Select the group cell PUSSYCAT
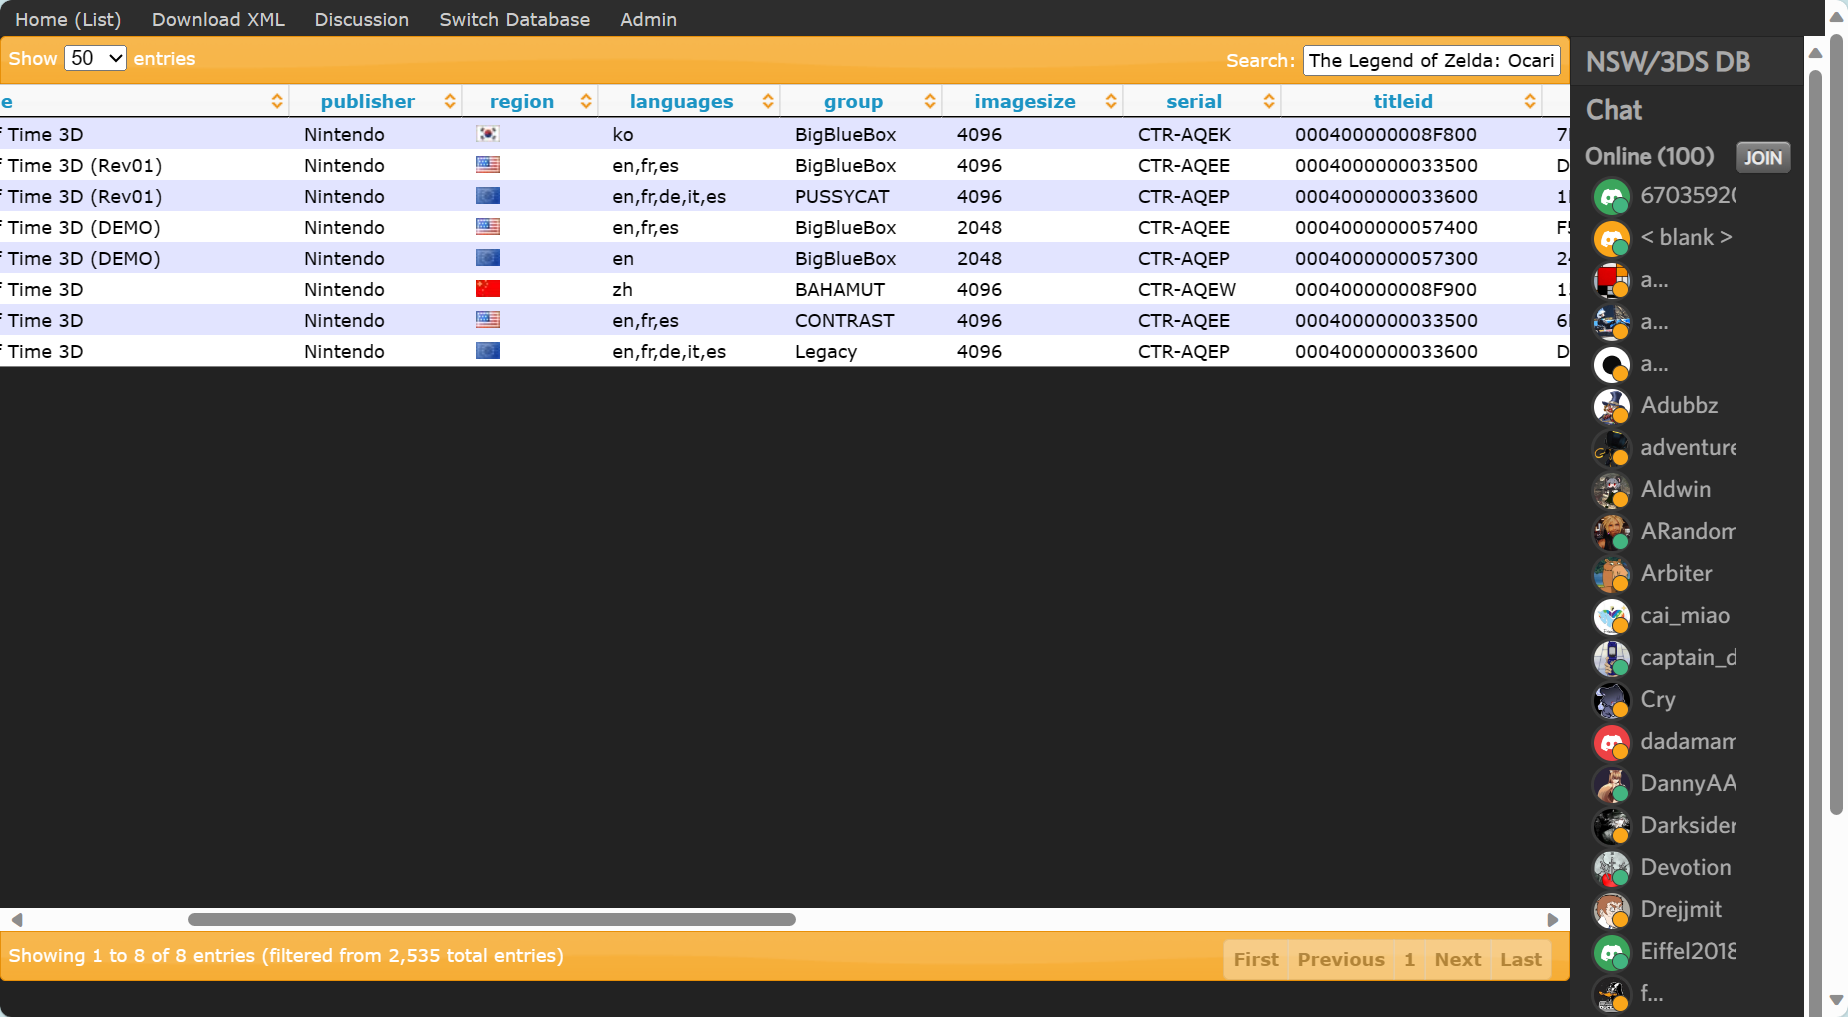1848x1017 pixels. [x=842, y=196]
